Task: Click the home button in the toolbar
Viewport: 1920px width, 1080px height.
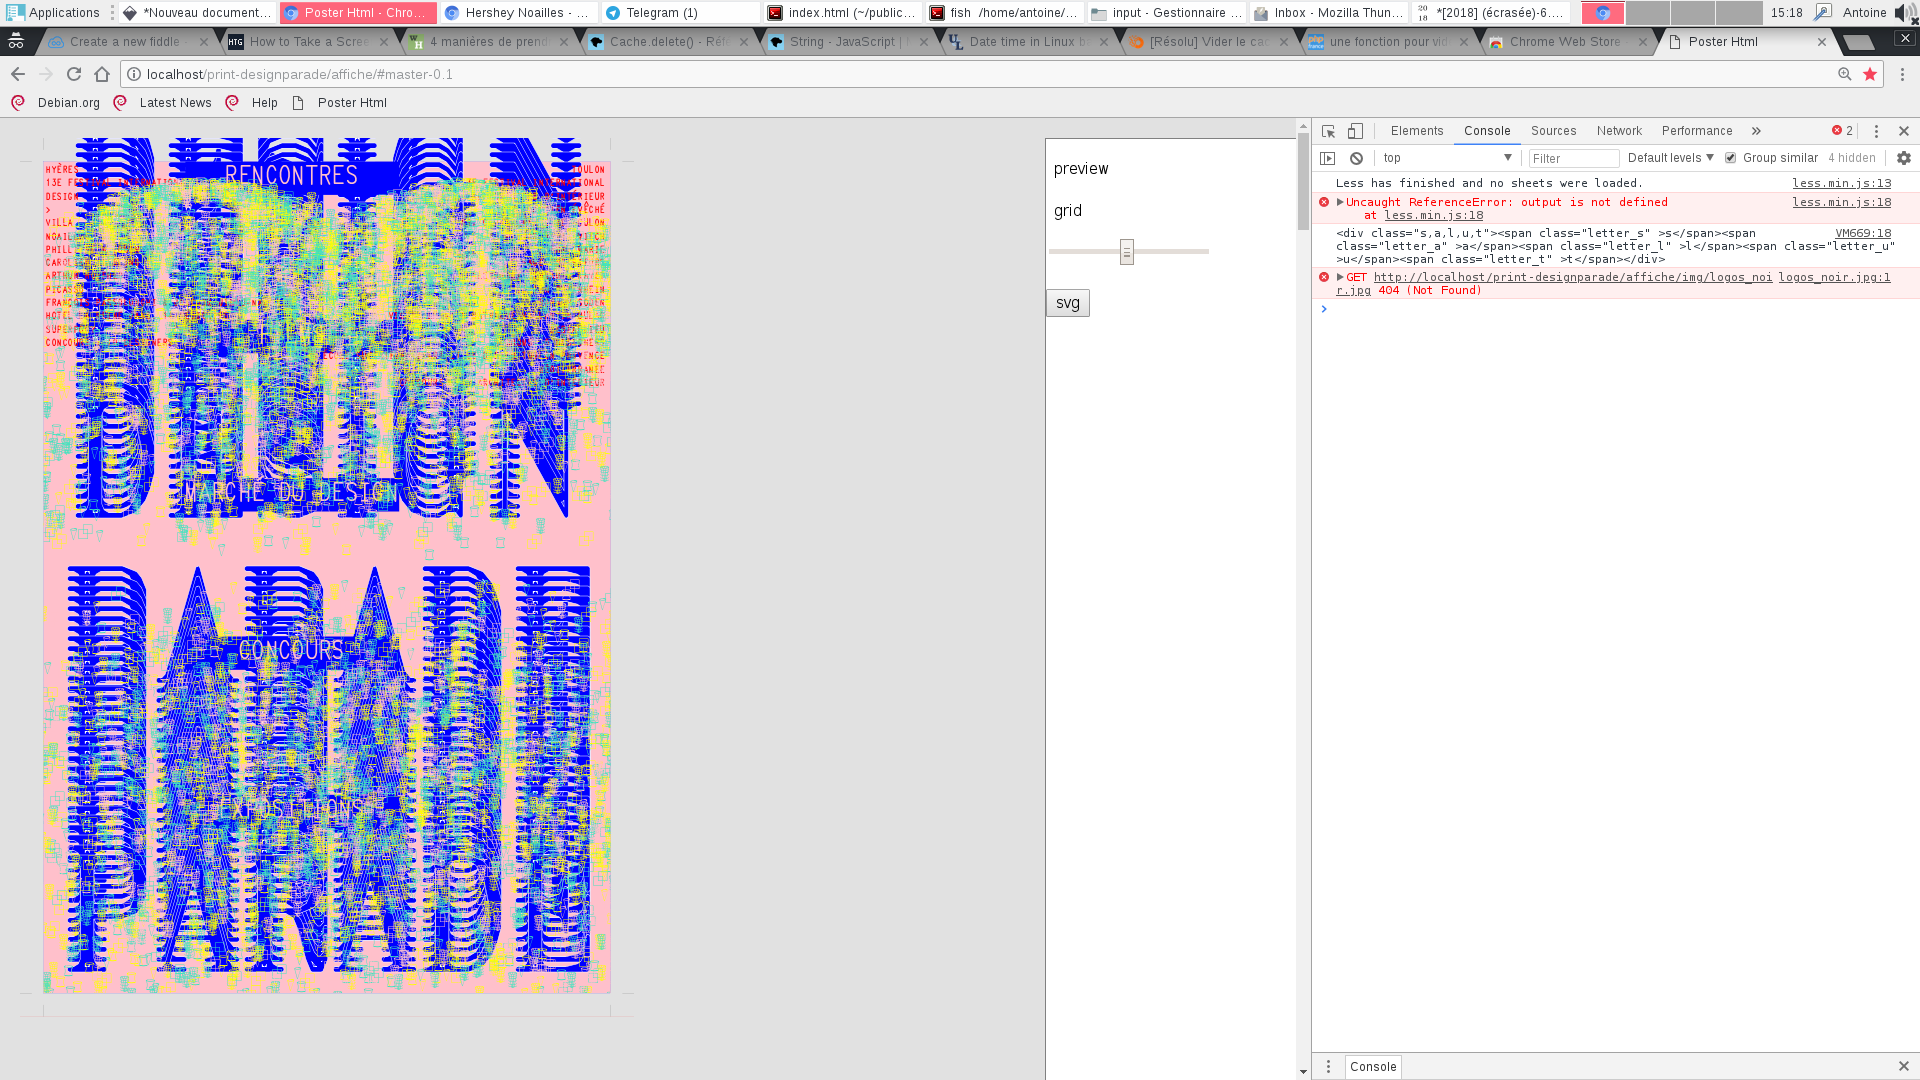Action: (x=102, y=74)
